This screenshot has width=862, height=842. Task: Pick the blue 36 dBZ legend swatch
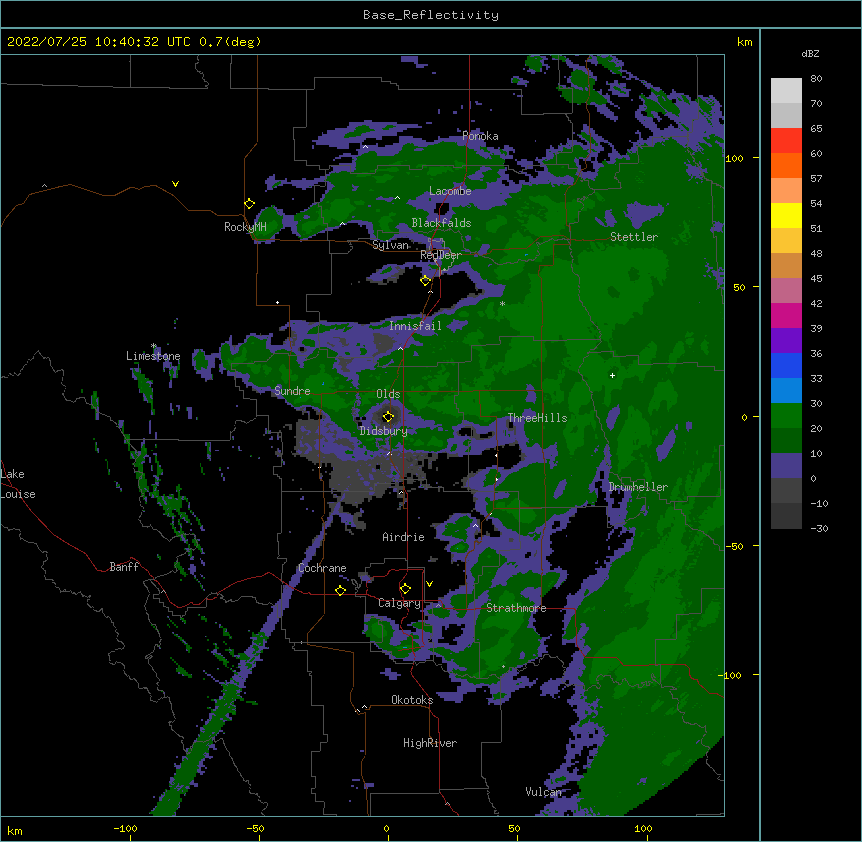pos(786,365)
